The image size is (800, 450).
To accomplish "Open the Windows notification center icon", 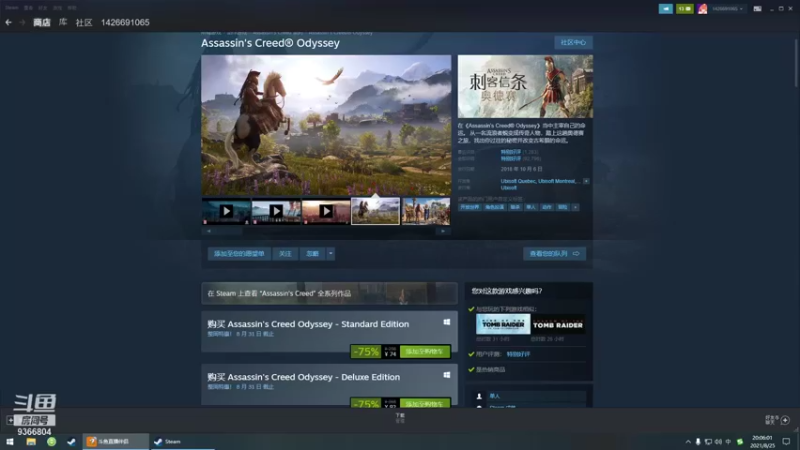I will click(786, 442).
